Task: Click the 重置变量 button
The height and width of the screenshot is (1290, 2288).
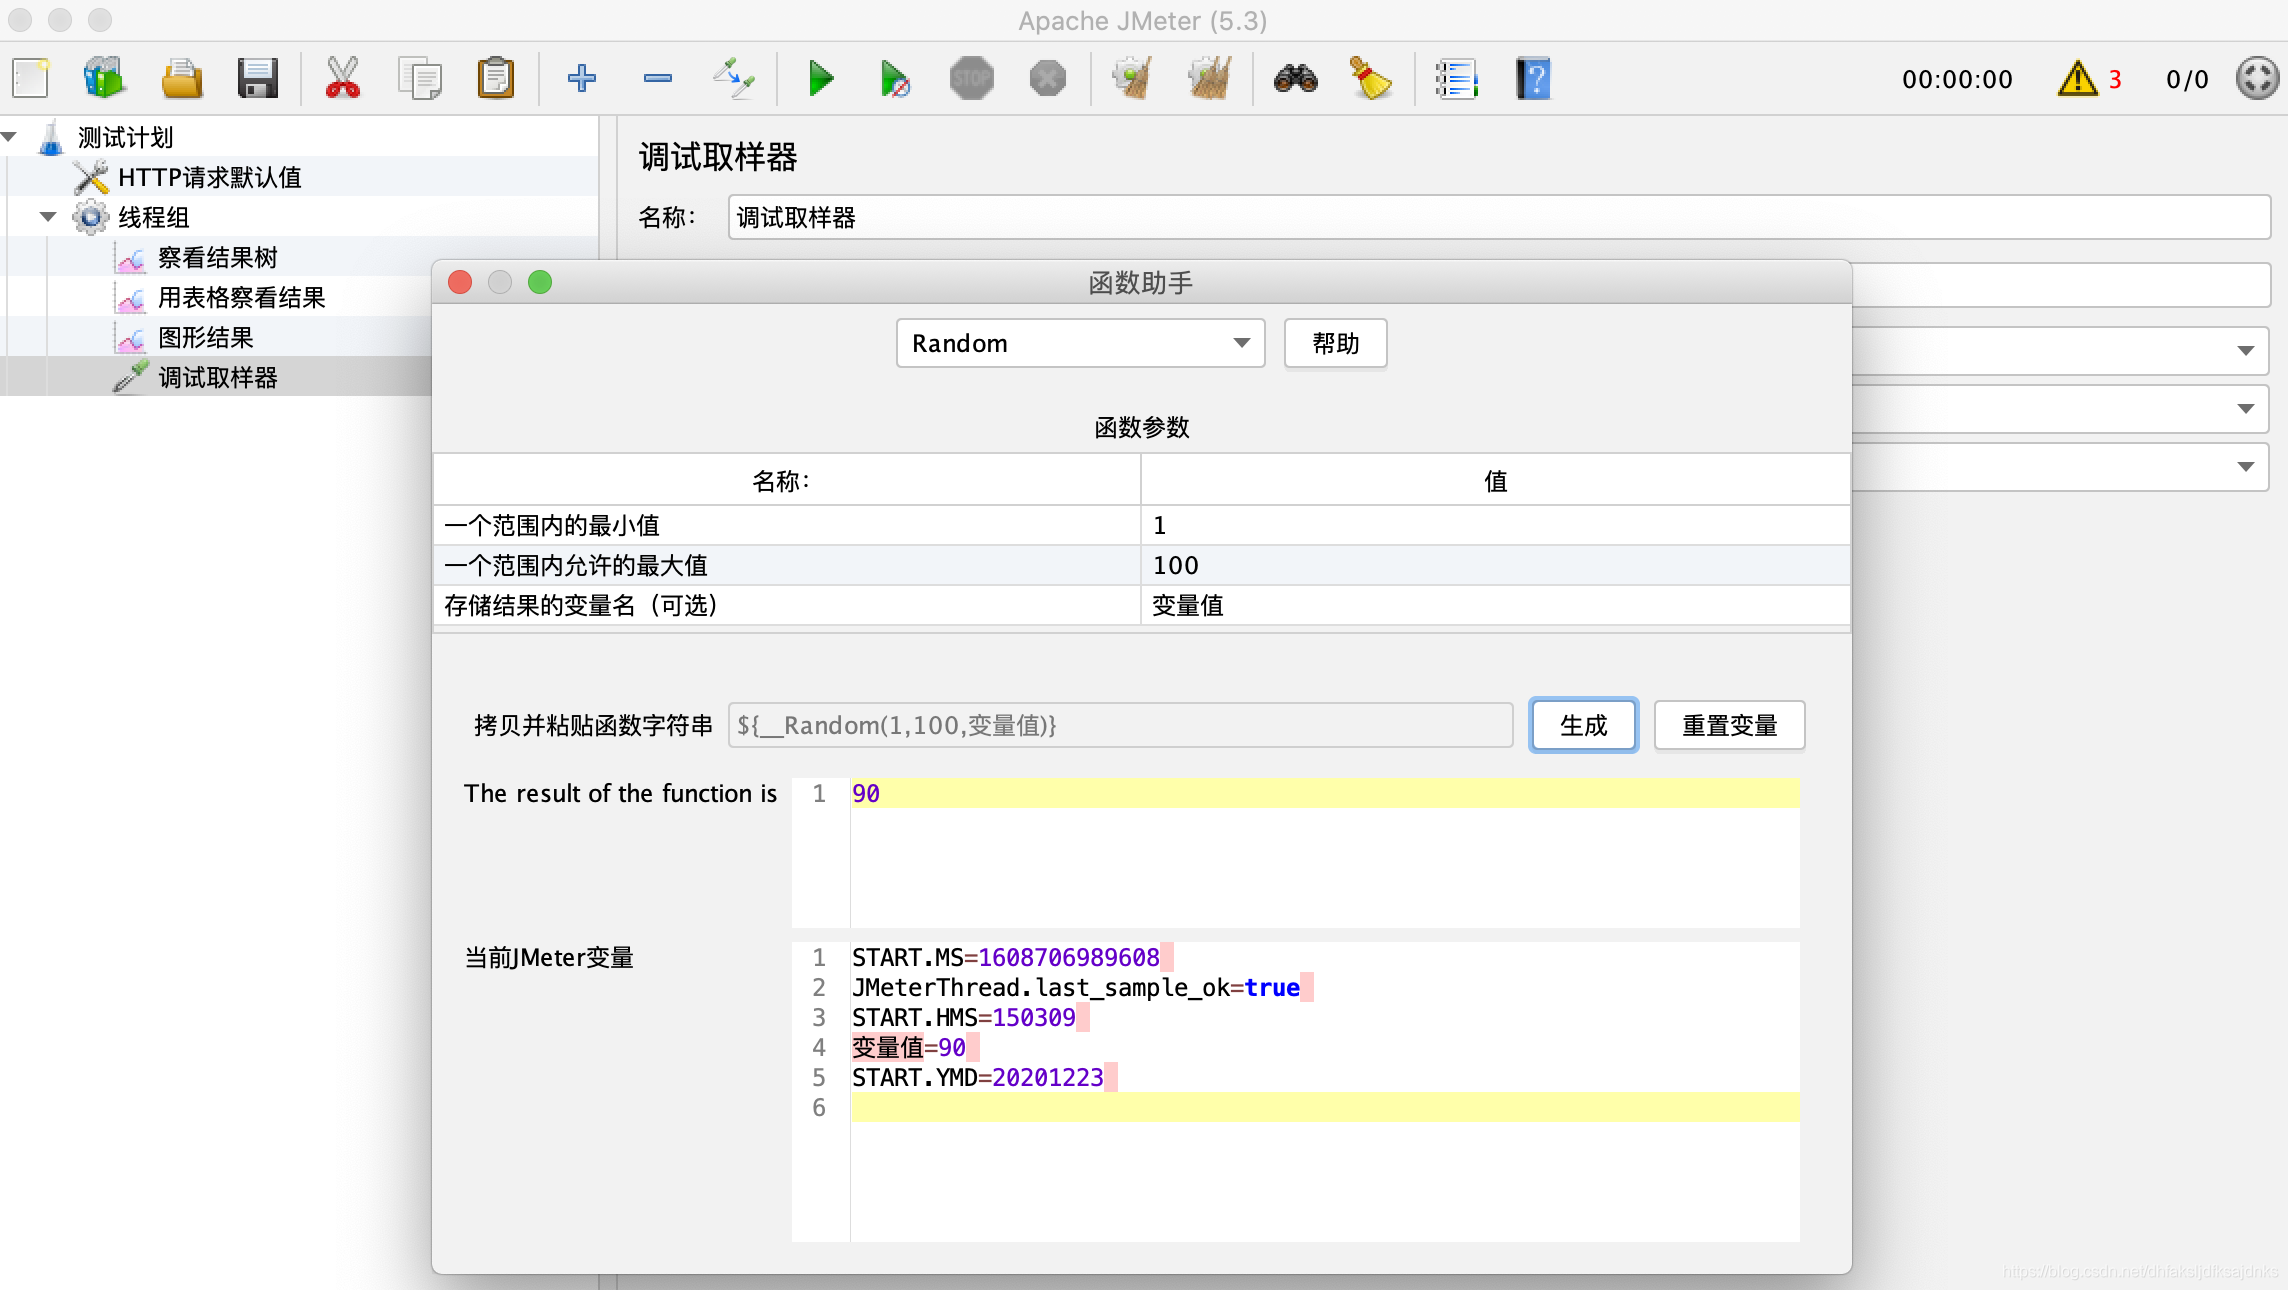Action: pyautogui.click(x=1729, y=725)
